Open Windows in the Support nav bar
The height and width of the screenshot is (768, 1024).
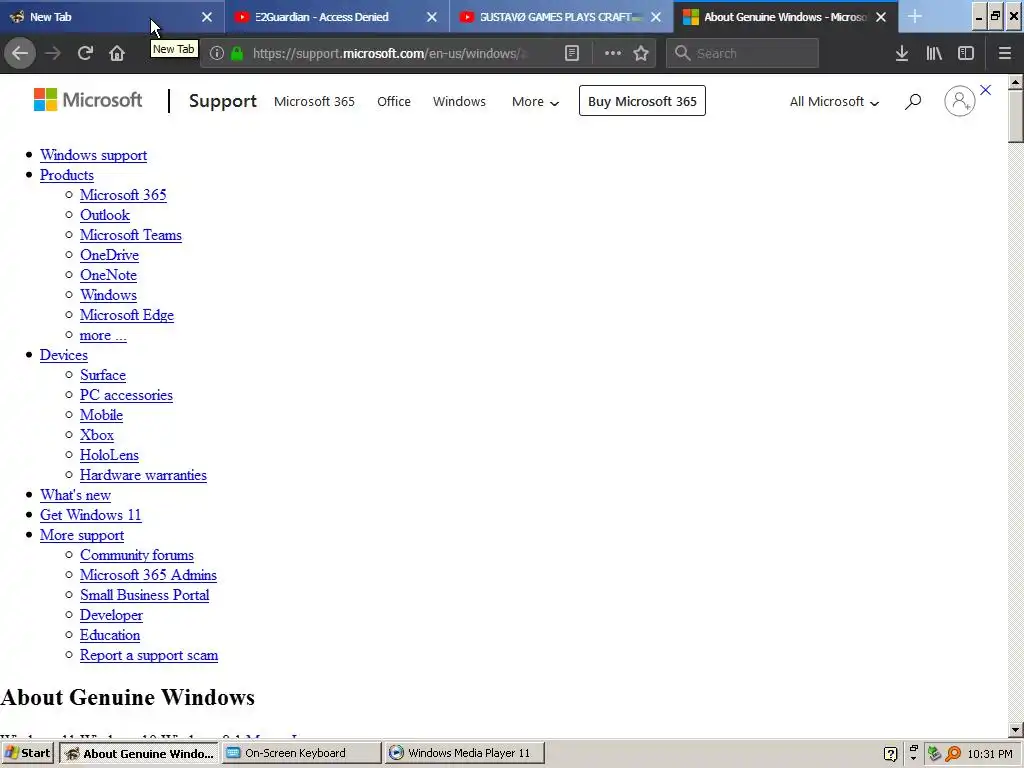click(459, 101)
